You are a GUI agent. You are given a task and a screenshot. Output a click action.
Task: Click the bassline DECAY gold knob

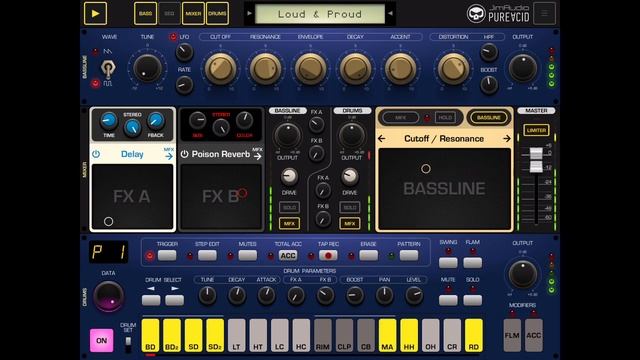(355, 69)
